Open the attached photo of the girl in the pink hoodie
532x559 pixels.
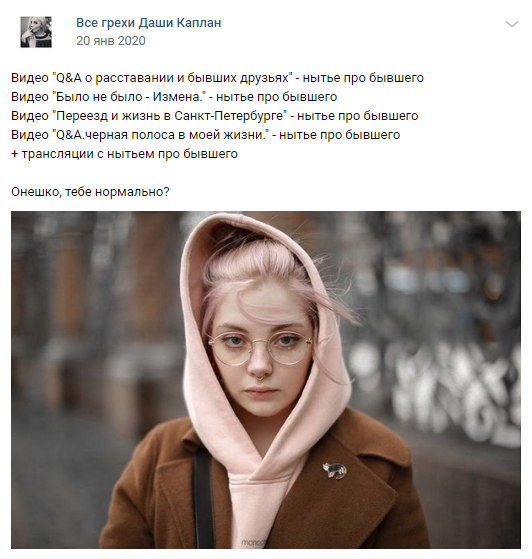(x=266, y=380)
